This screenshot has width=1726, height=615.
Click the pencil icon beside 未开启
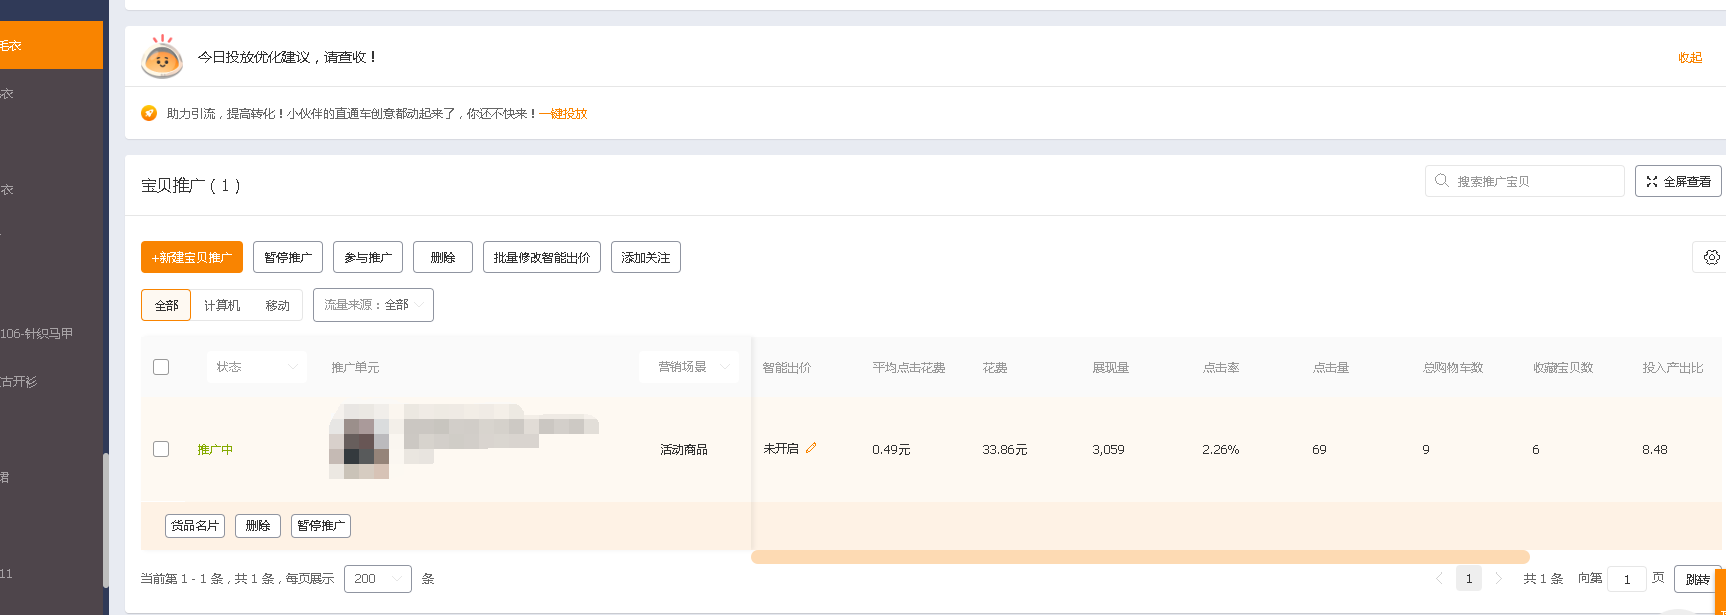pyautogui.click(x=811, y=448)
